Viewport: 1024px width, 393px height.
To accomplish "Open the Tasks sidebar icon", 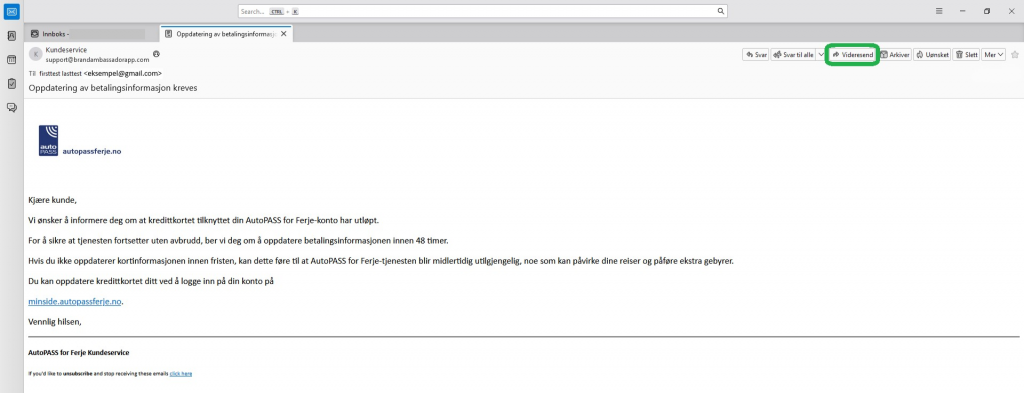I will [x=11, y=84].
